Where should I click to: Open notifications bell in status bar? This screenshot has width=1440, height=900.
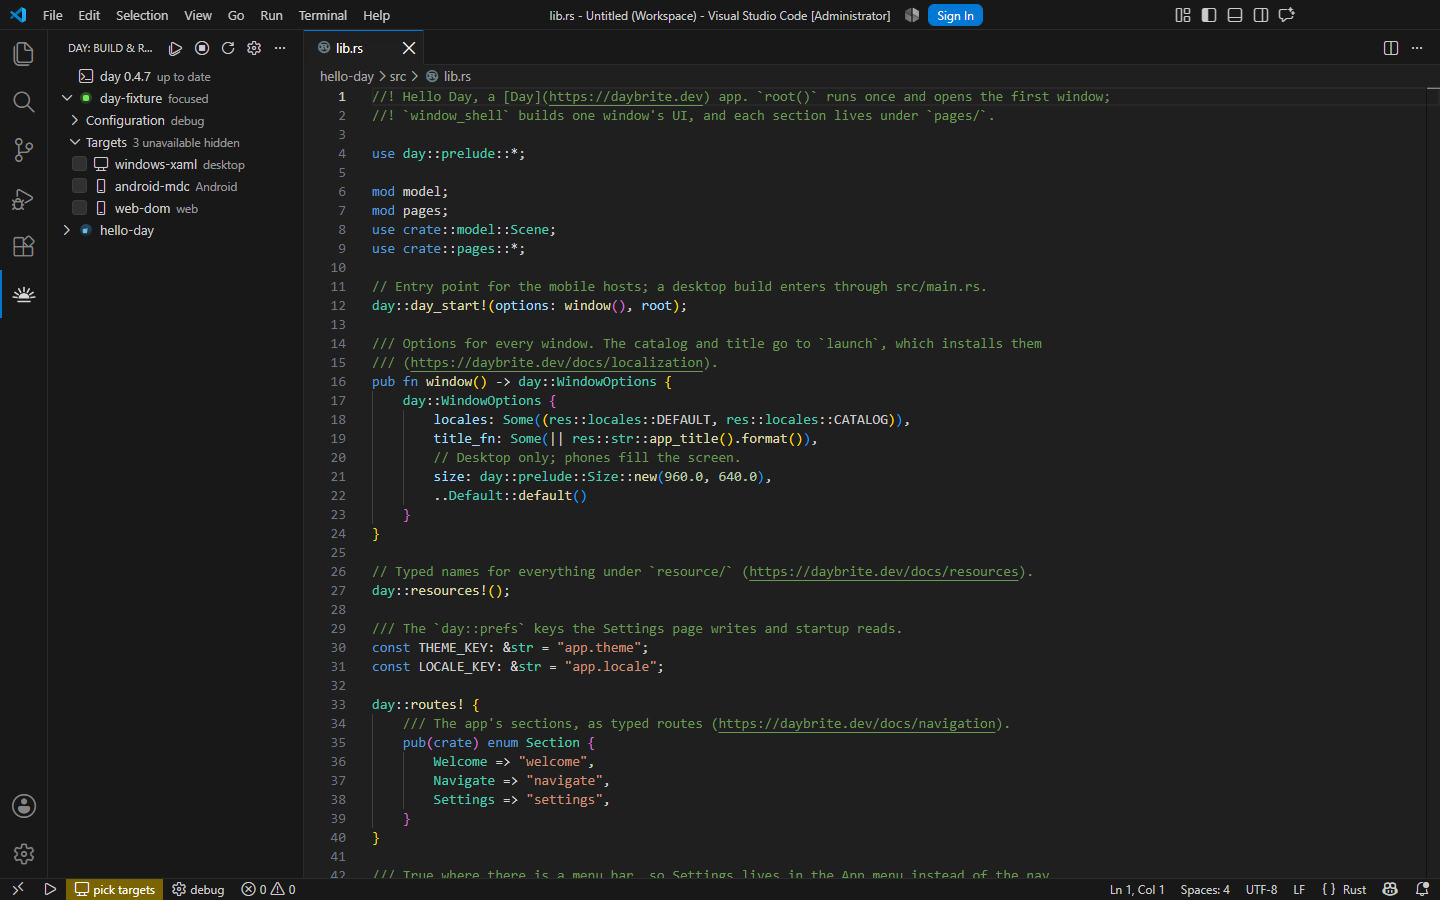pyautogui.click(x=1422, y=889)
